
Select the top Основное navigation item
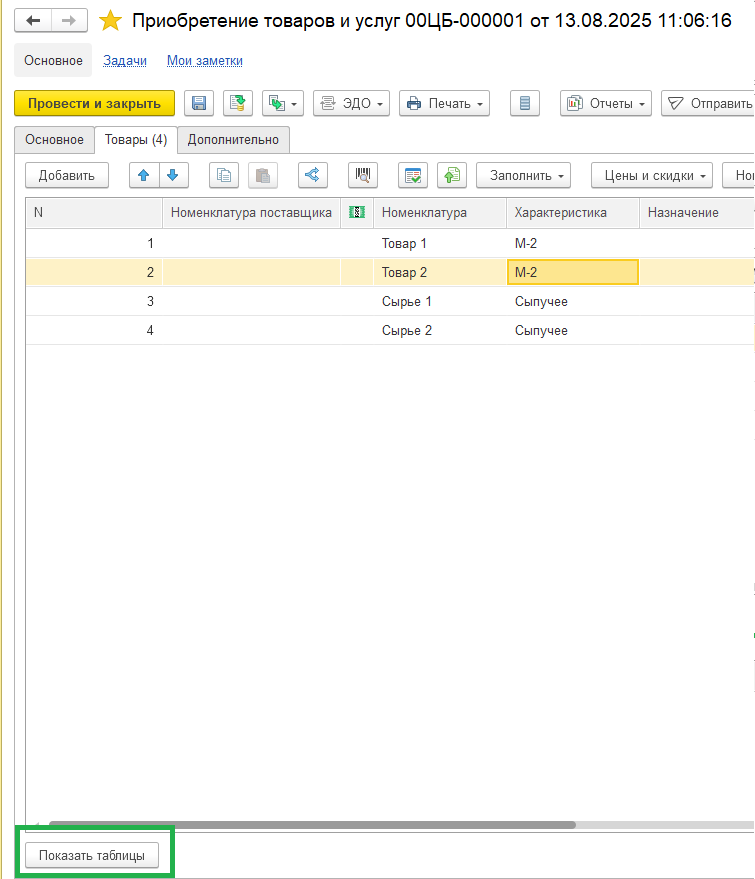coord(53,61)
